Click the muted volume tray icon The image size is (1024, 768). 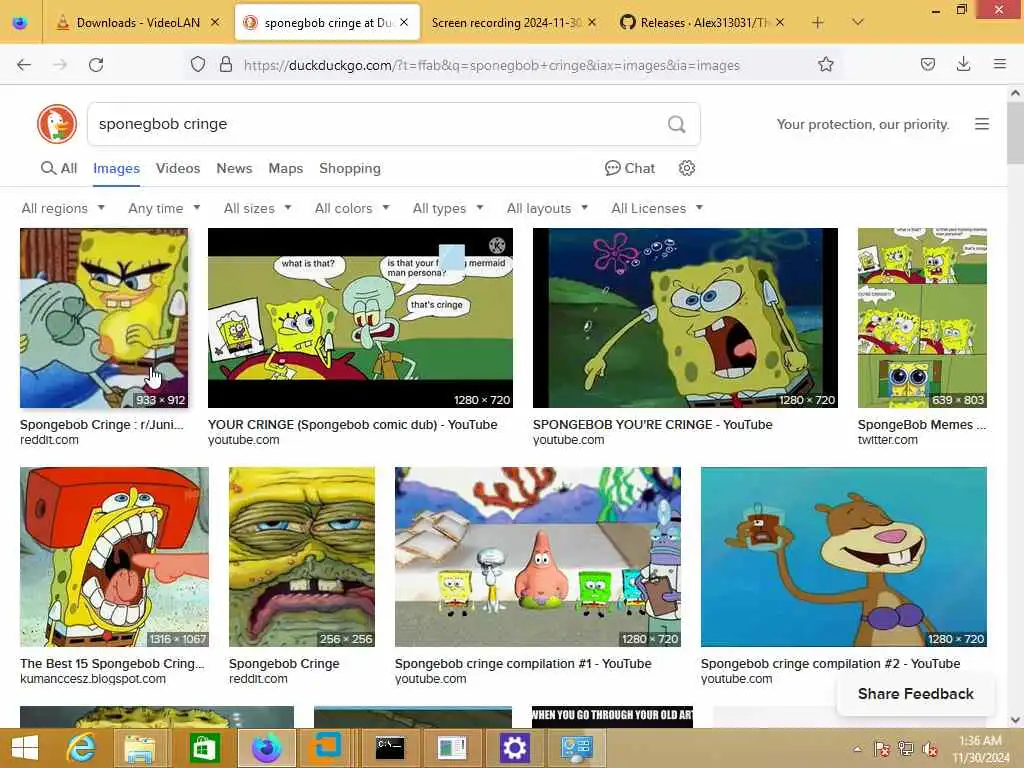pos(930,750)
